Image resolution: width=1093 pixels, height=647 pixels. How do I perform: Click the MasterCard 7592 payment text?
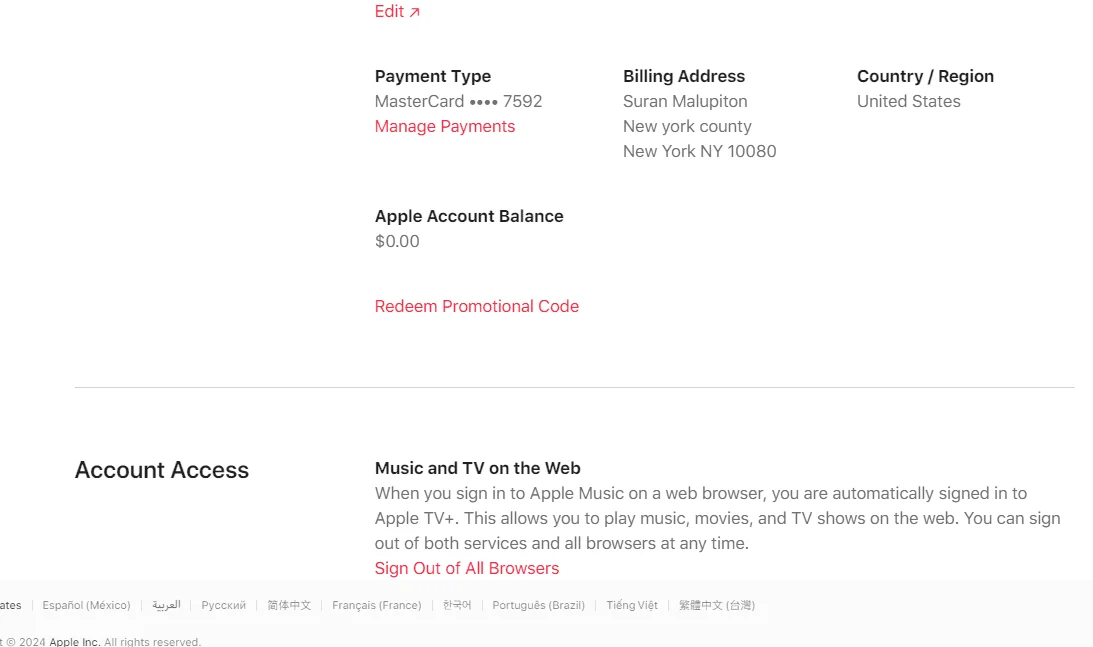(458, 101)
